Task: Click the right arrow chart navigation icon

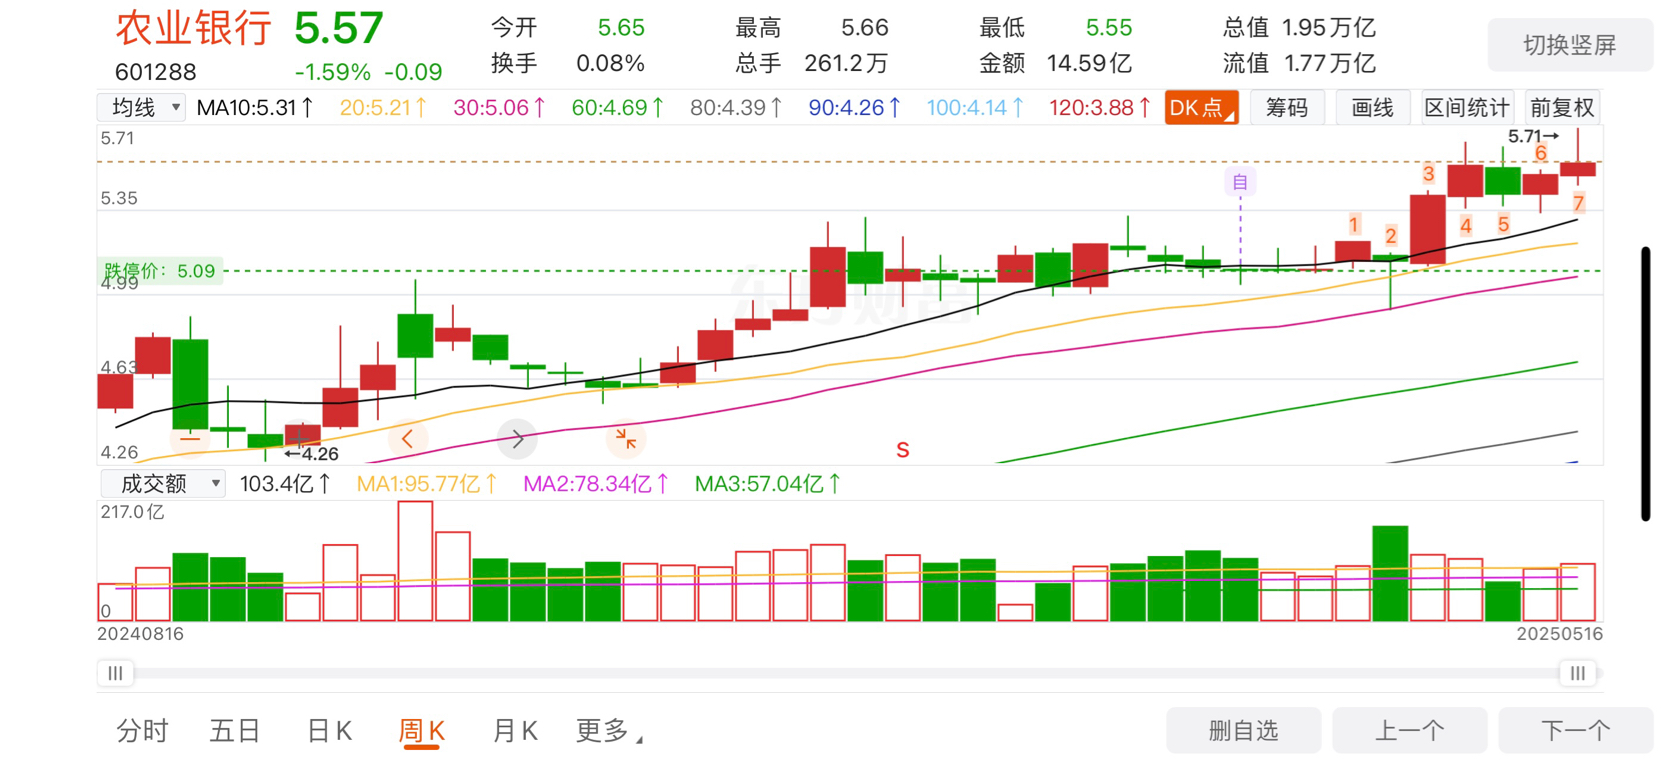Action: coord(517,438)
